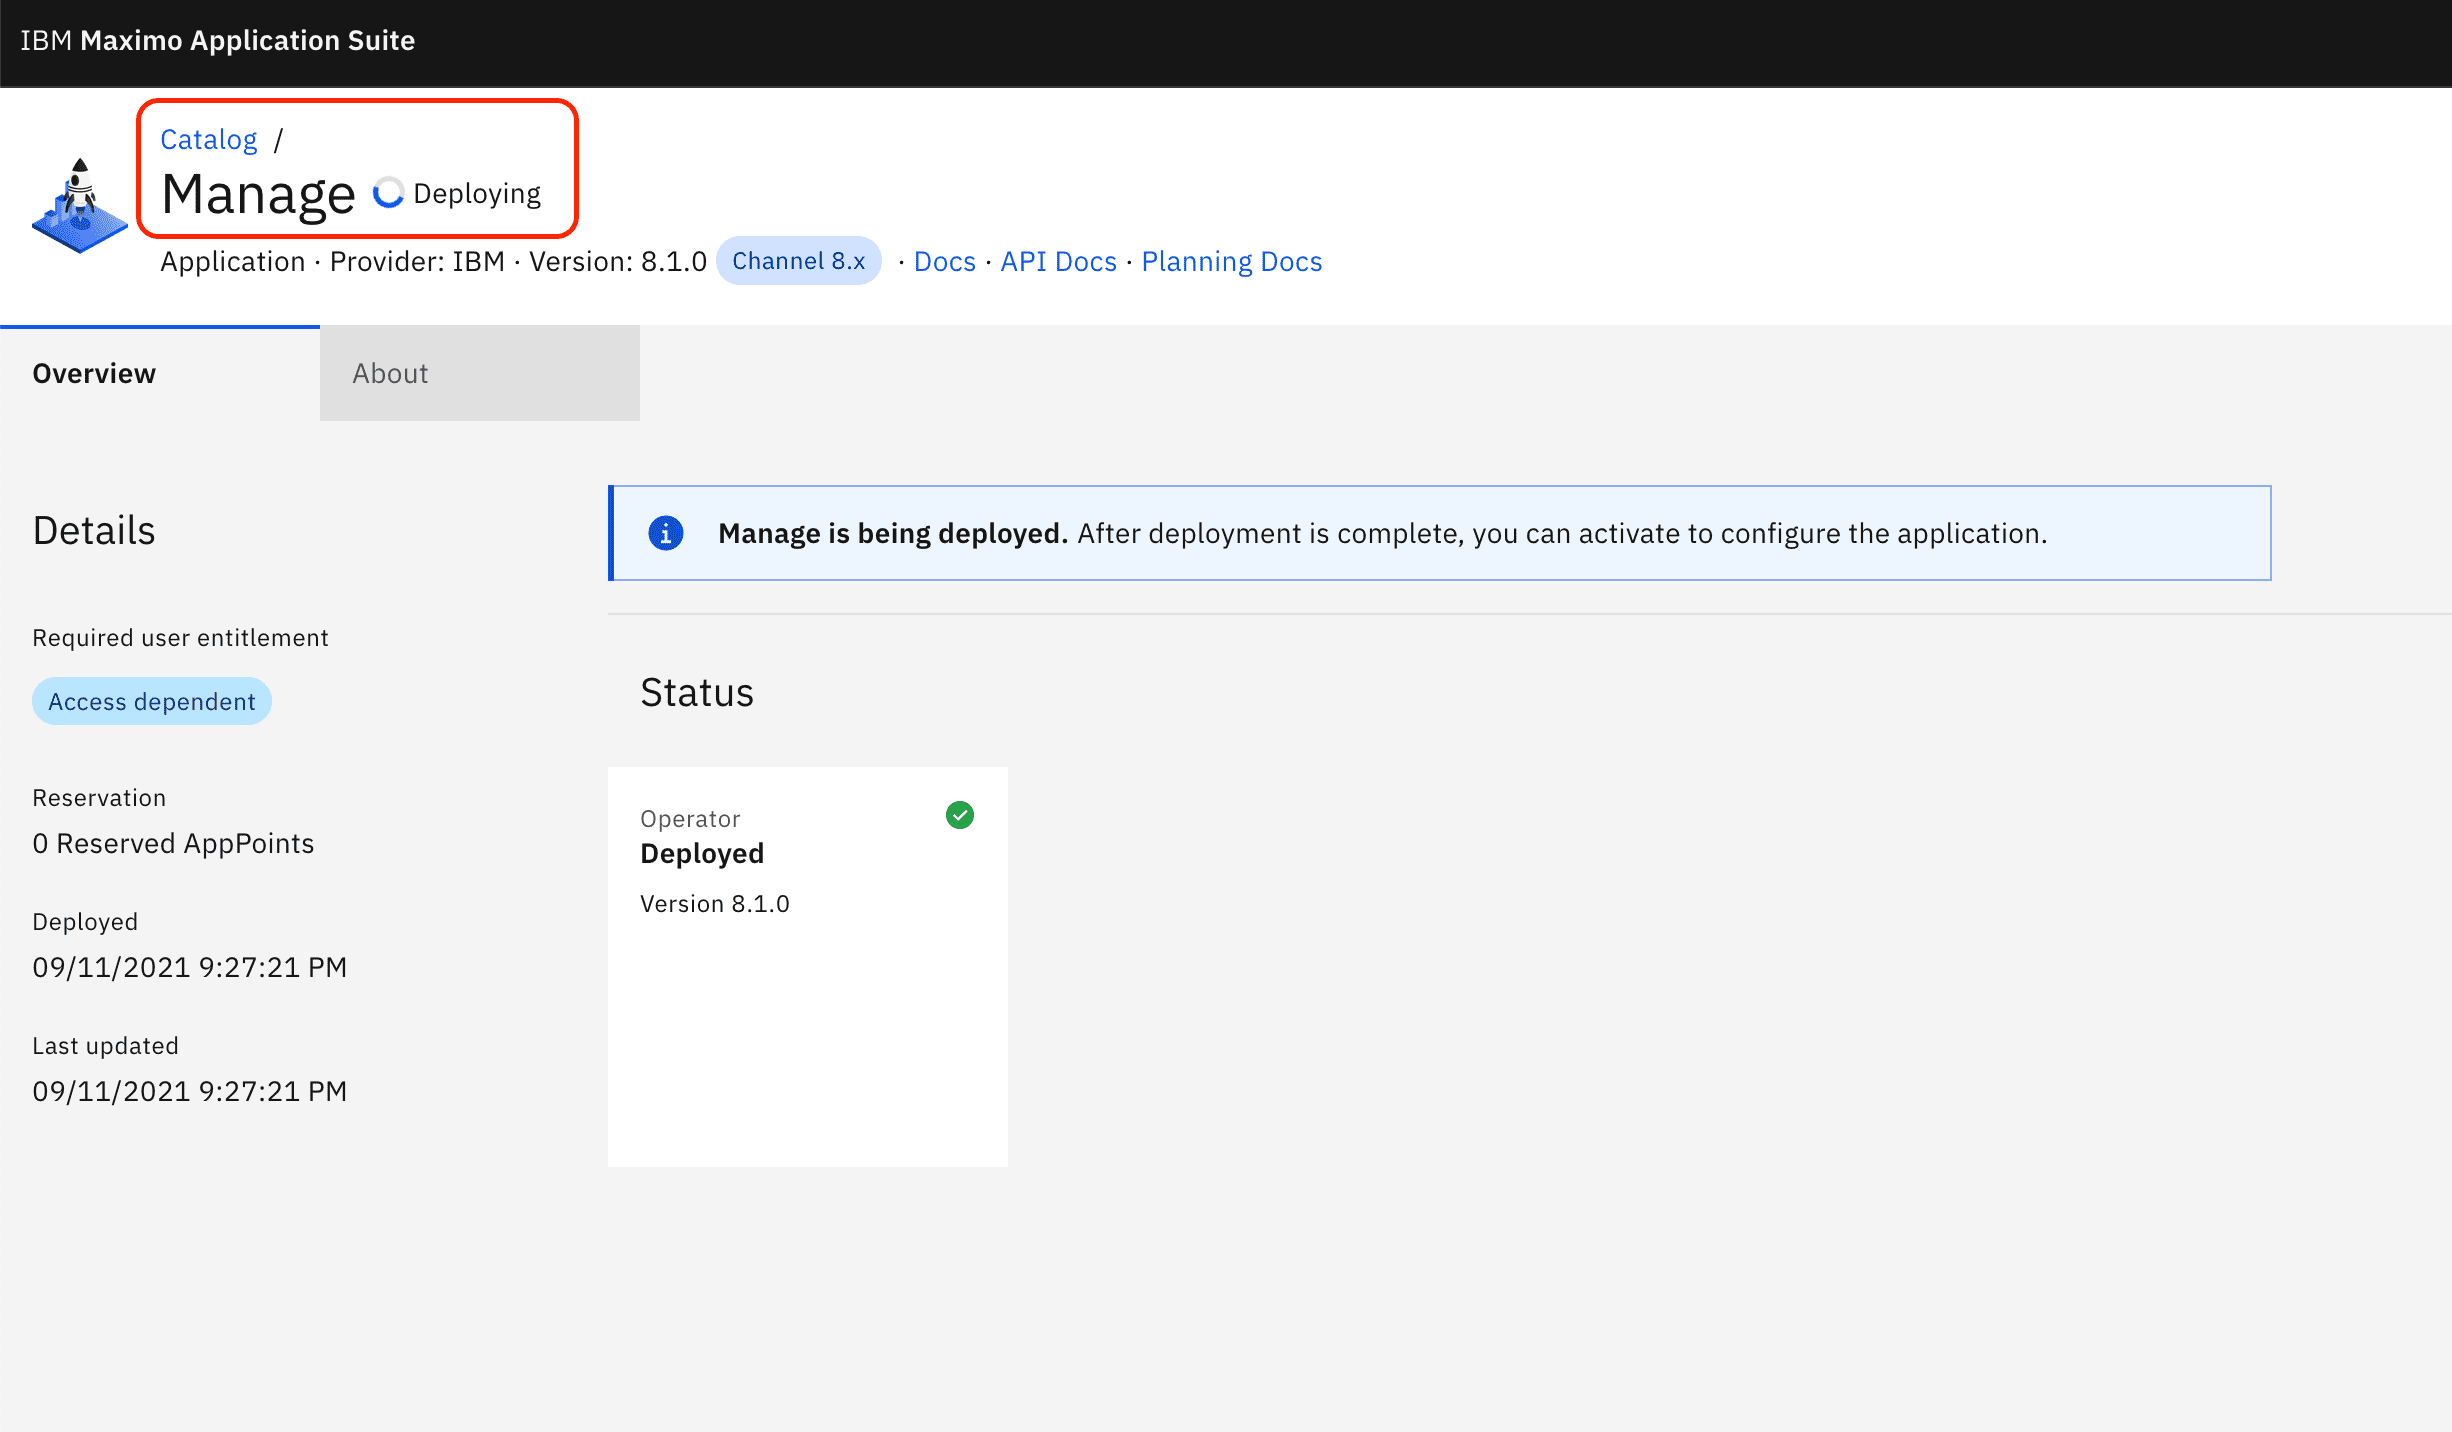Click the Provider: IBM text
The height and width of the screenshot is (1432, 2452).
pos(417,261)
